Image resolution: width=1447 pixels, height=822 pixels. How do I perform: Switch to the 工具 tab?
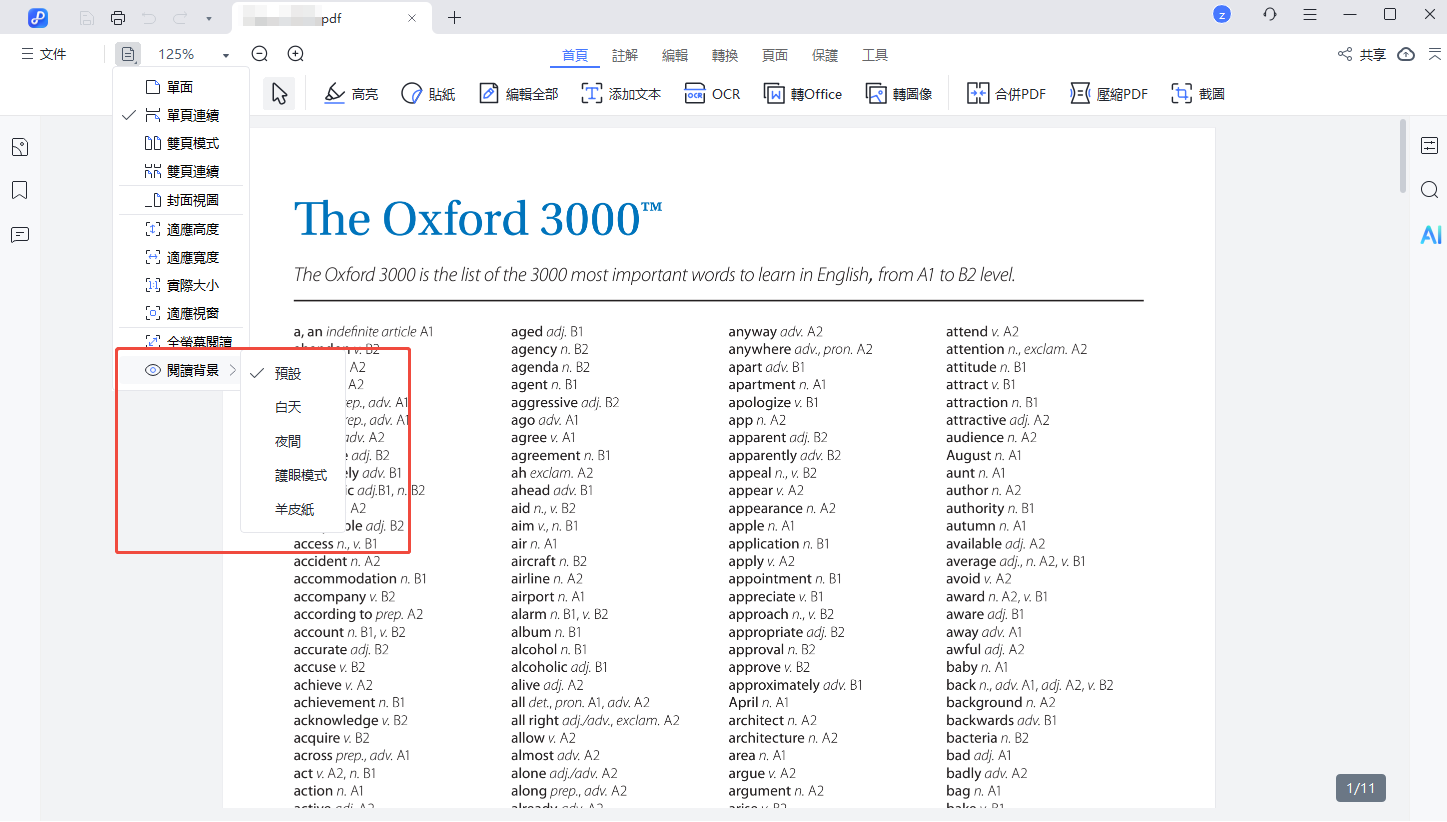pos(875,55)
